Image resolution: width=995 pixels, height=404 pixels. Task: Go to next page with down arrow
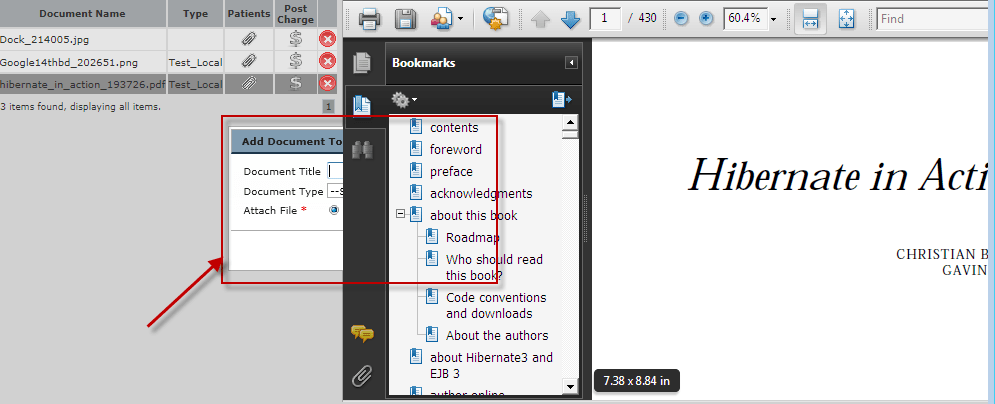click(570, 19)
